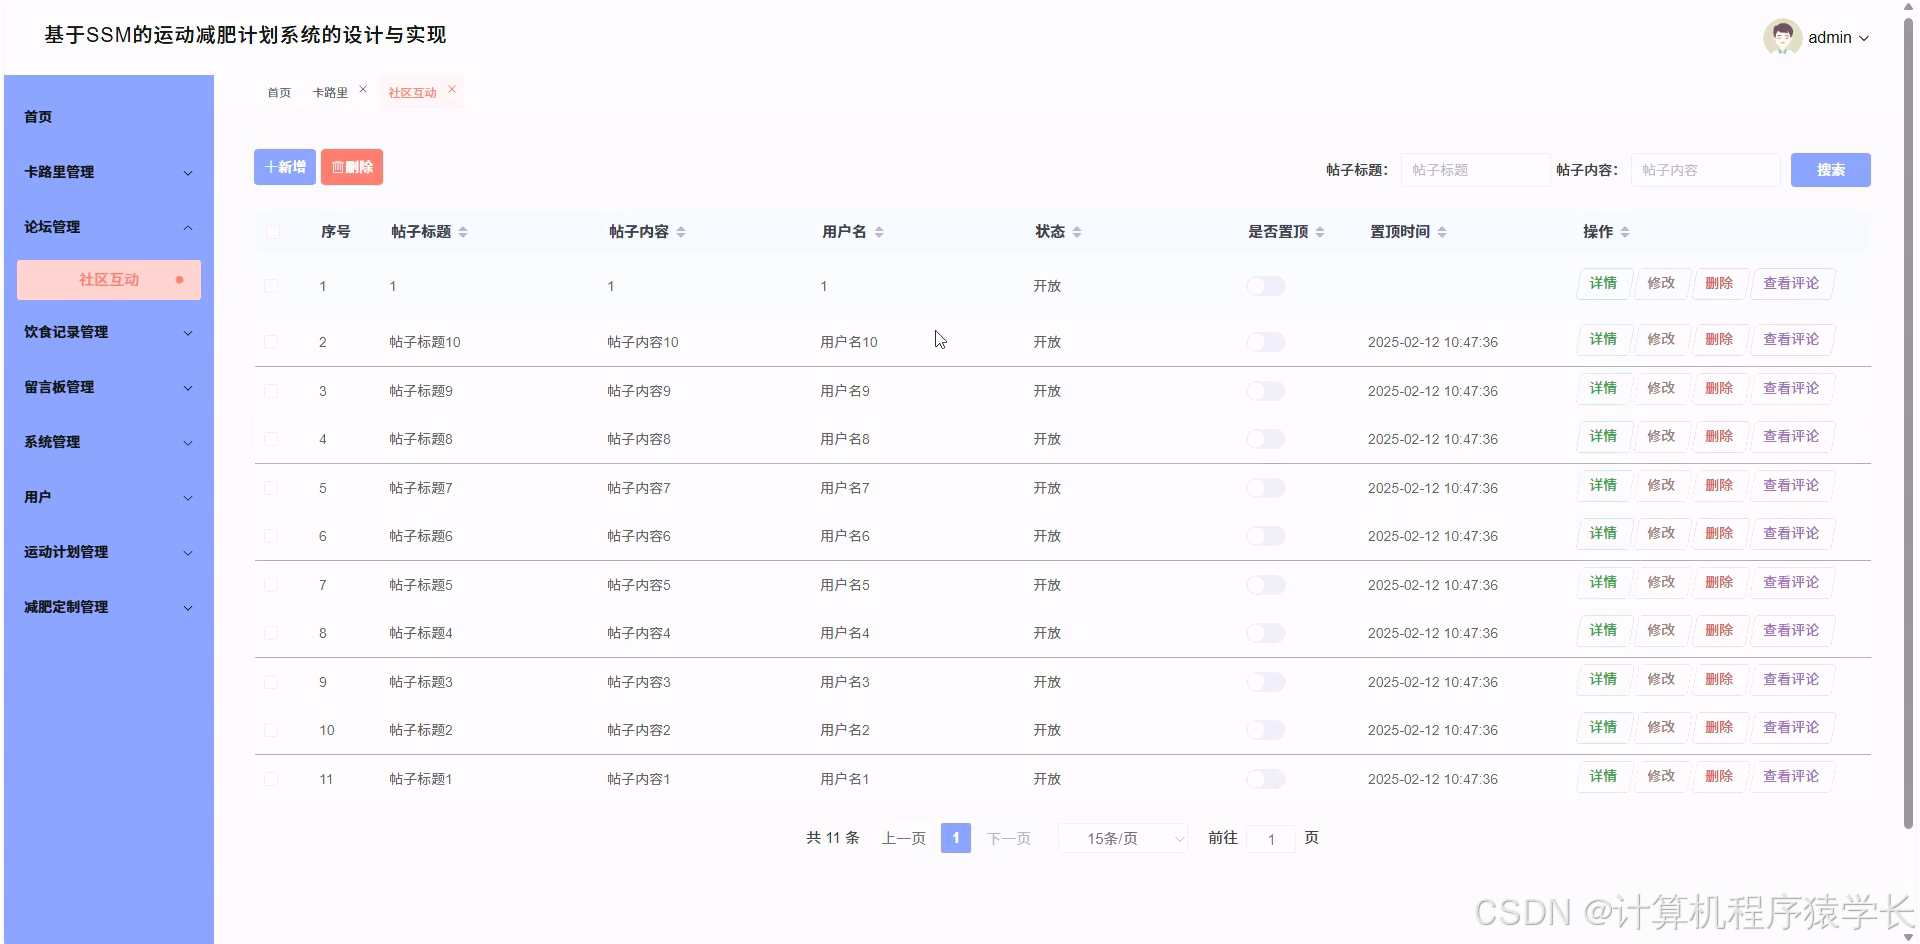Sort the table by 帖子标题 column
The image size is (1920, 944).
[463, 231]
